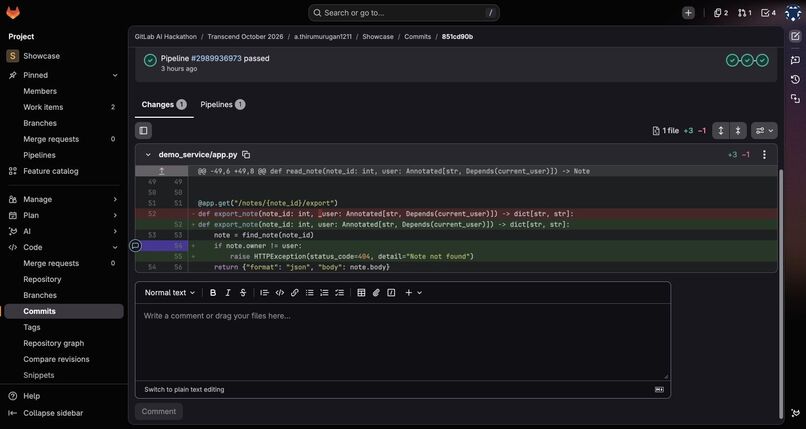The height and width of the screenshot is (429, 806).
Task: Collapse demo_service/app.py file diff
Action: (148, 155)
